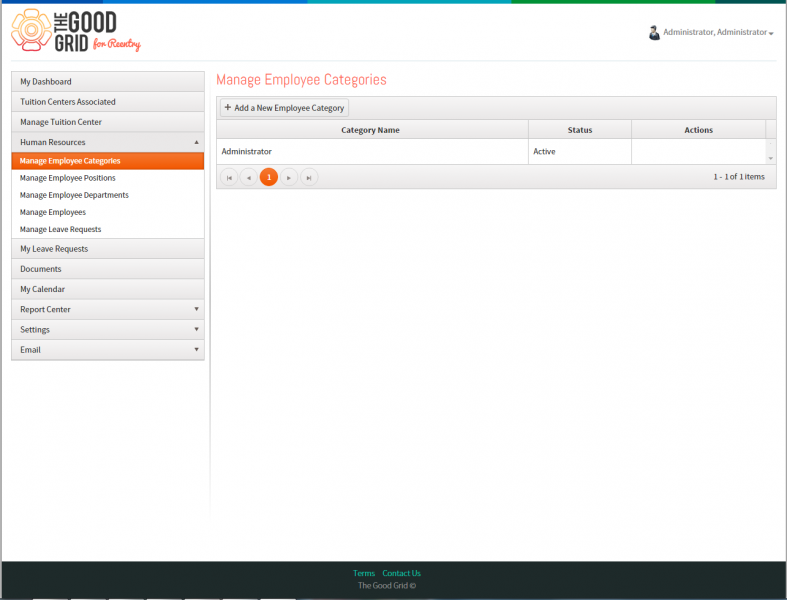
Task: Expand the Report Center section
Action: (107, 309)
